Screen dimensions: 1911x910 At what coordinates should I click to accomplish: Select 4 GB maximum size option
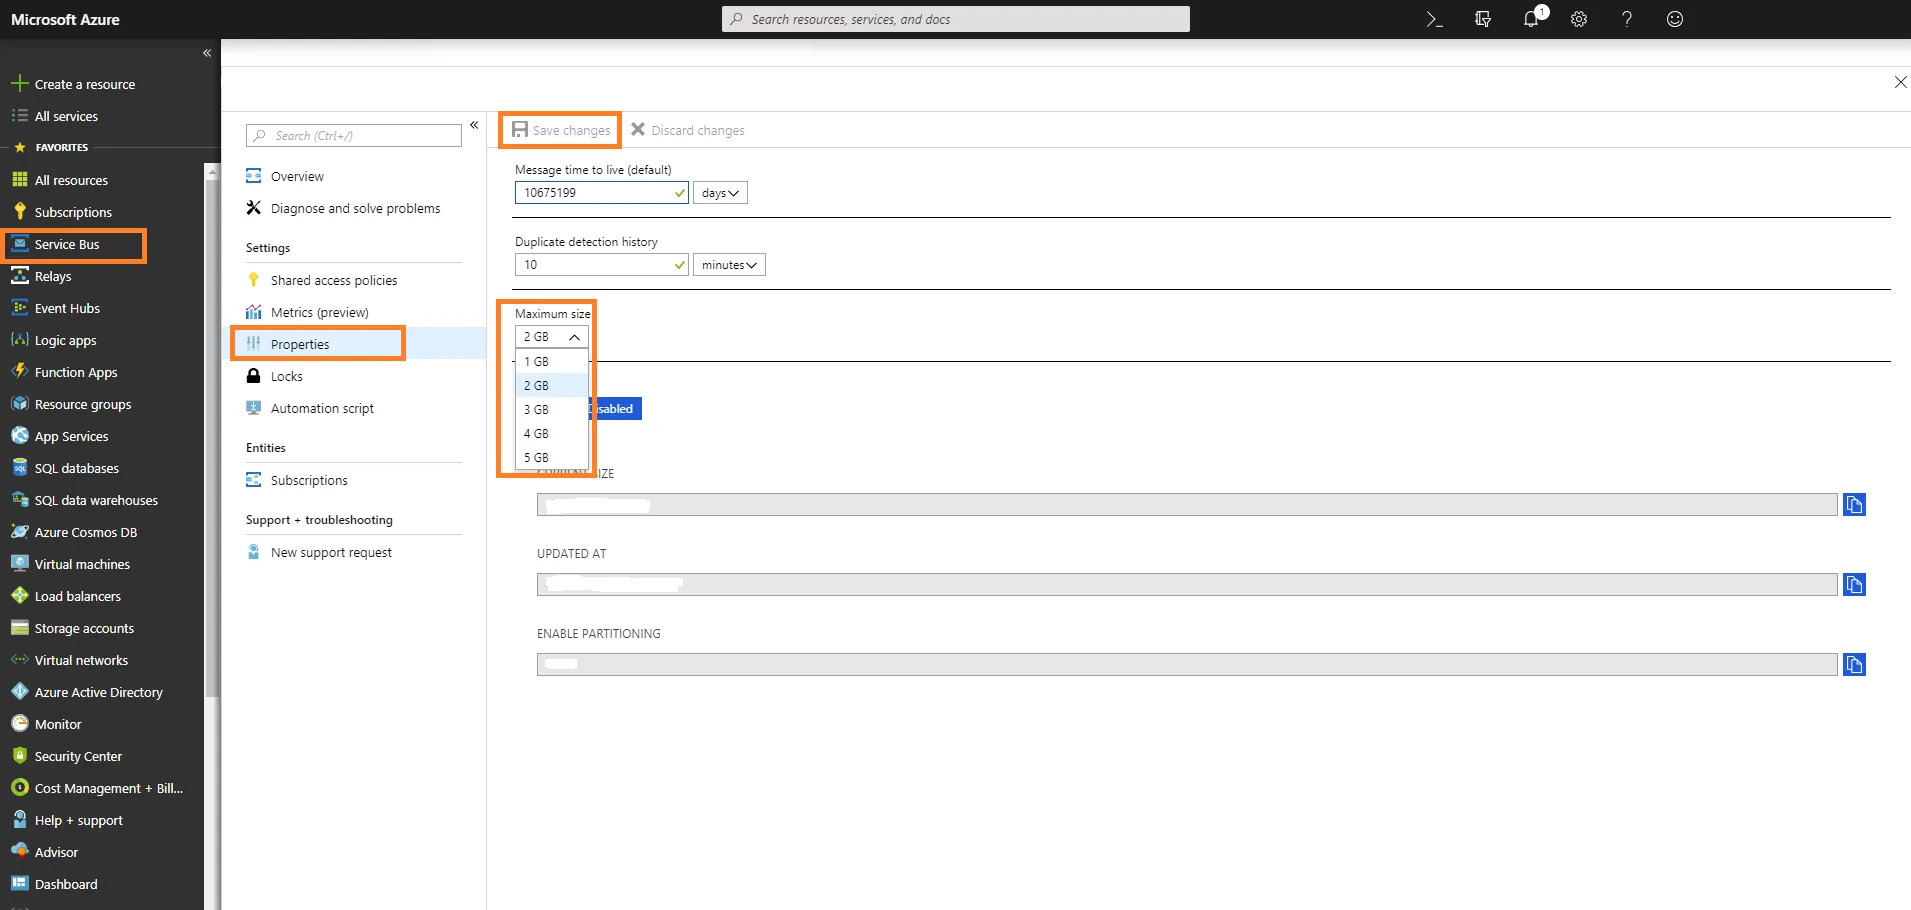pos(552,433)
